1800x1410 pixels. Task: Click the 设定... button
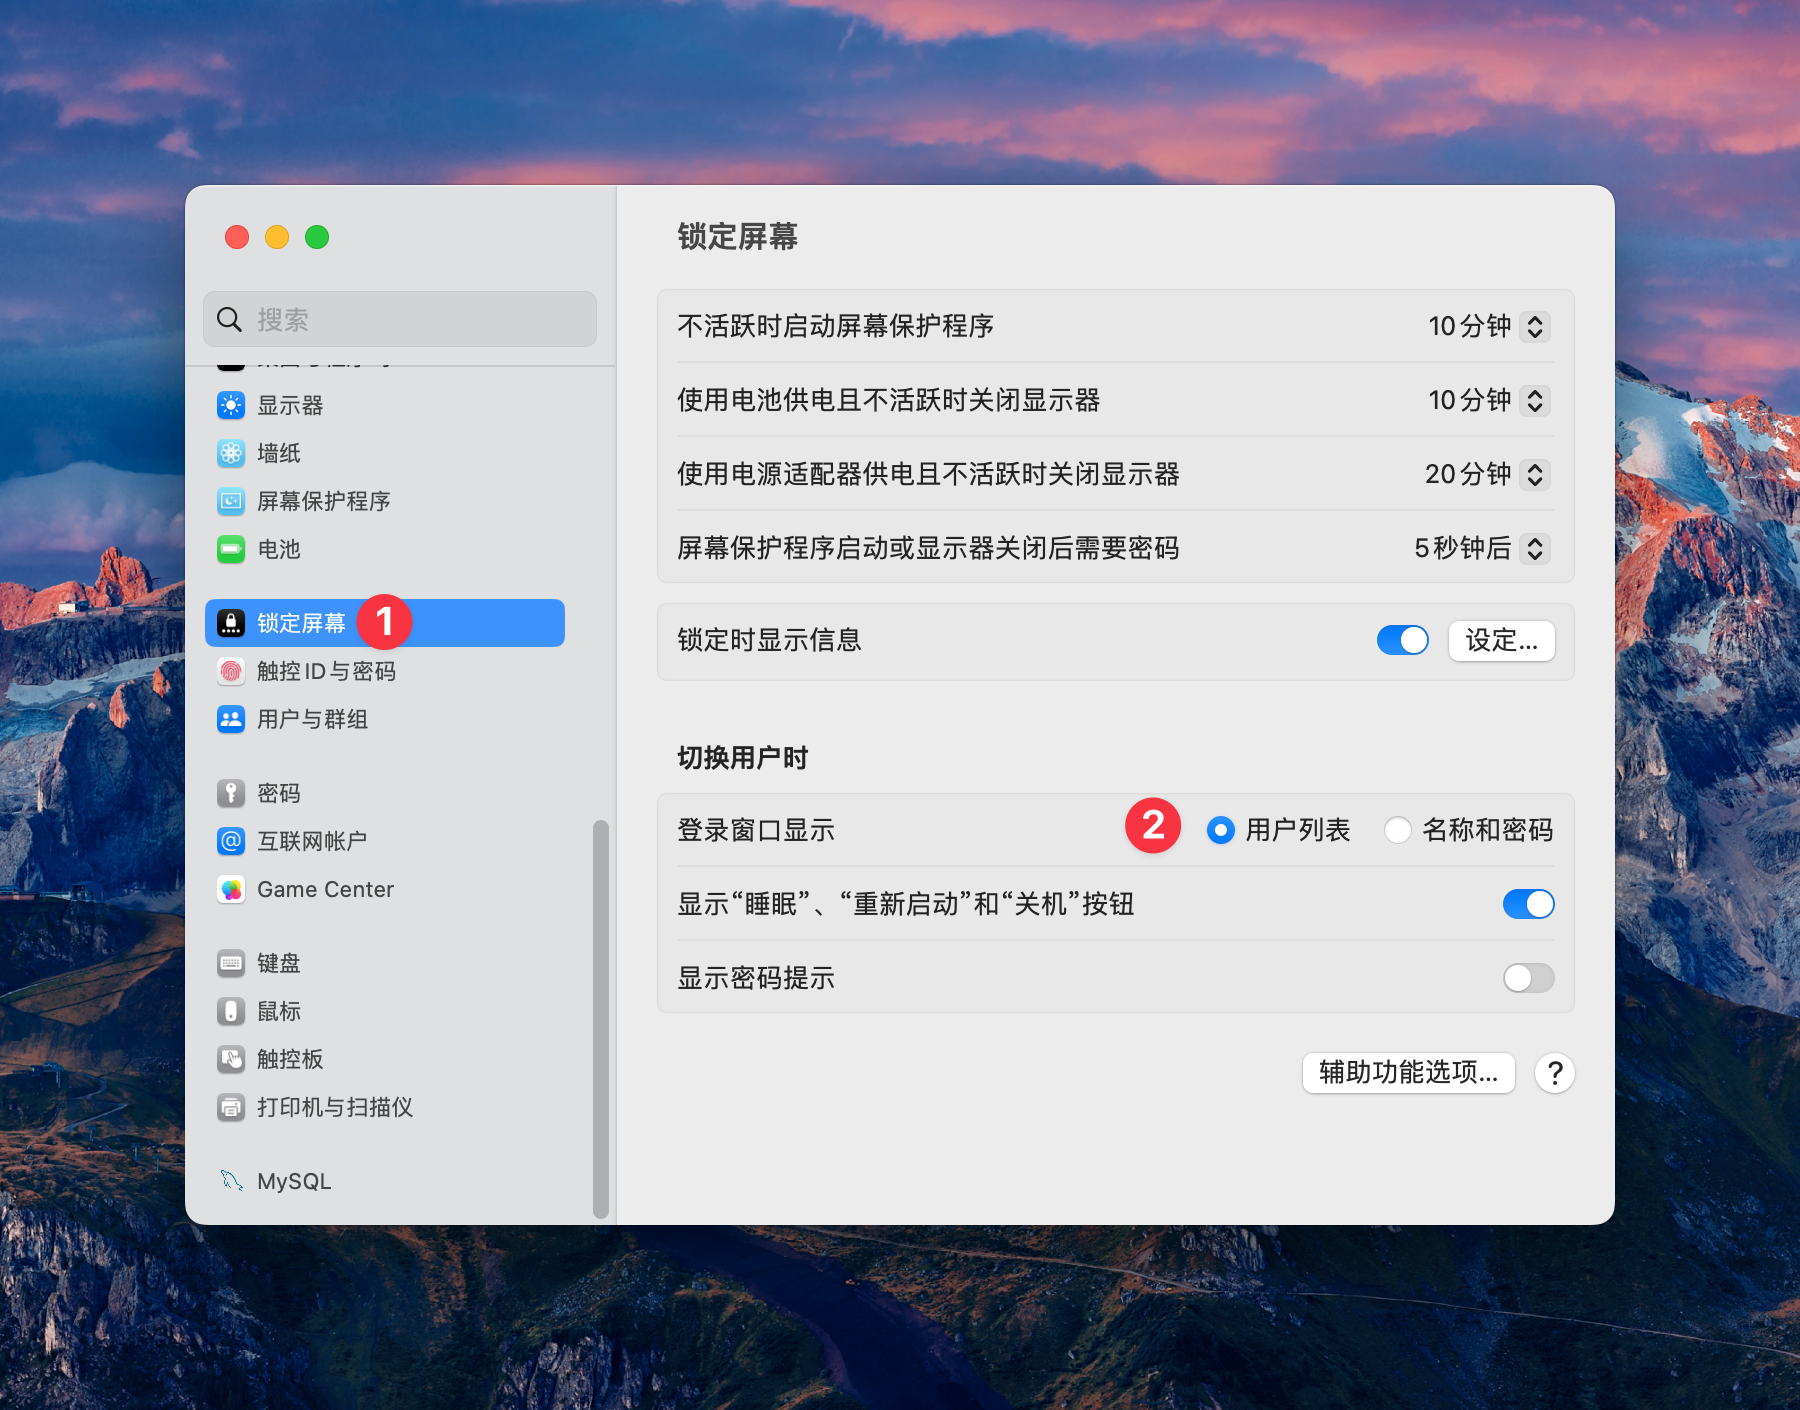pyautogui.click(x=1501, y=640)
